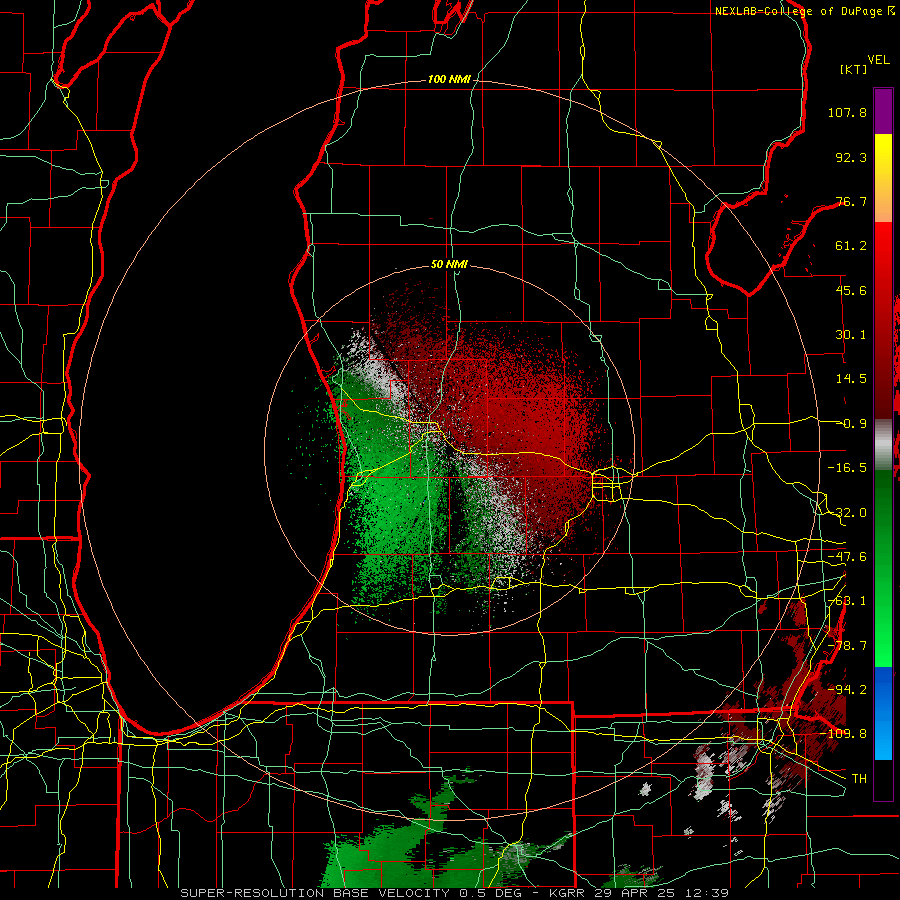The image size is (900, 900).
Task: Click the Super-Resolution Base Velocity caption
Action: pos(455,893)
